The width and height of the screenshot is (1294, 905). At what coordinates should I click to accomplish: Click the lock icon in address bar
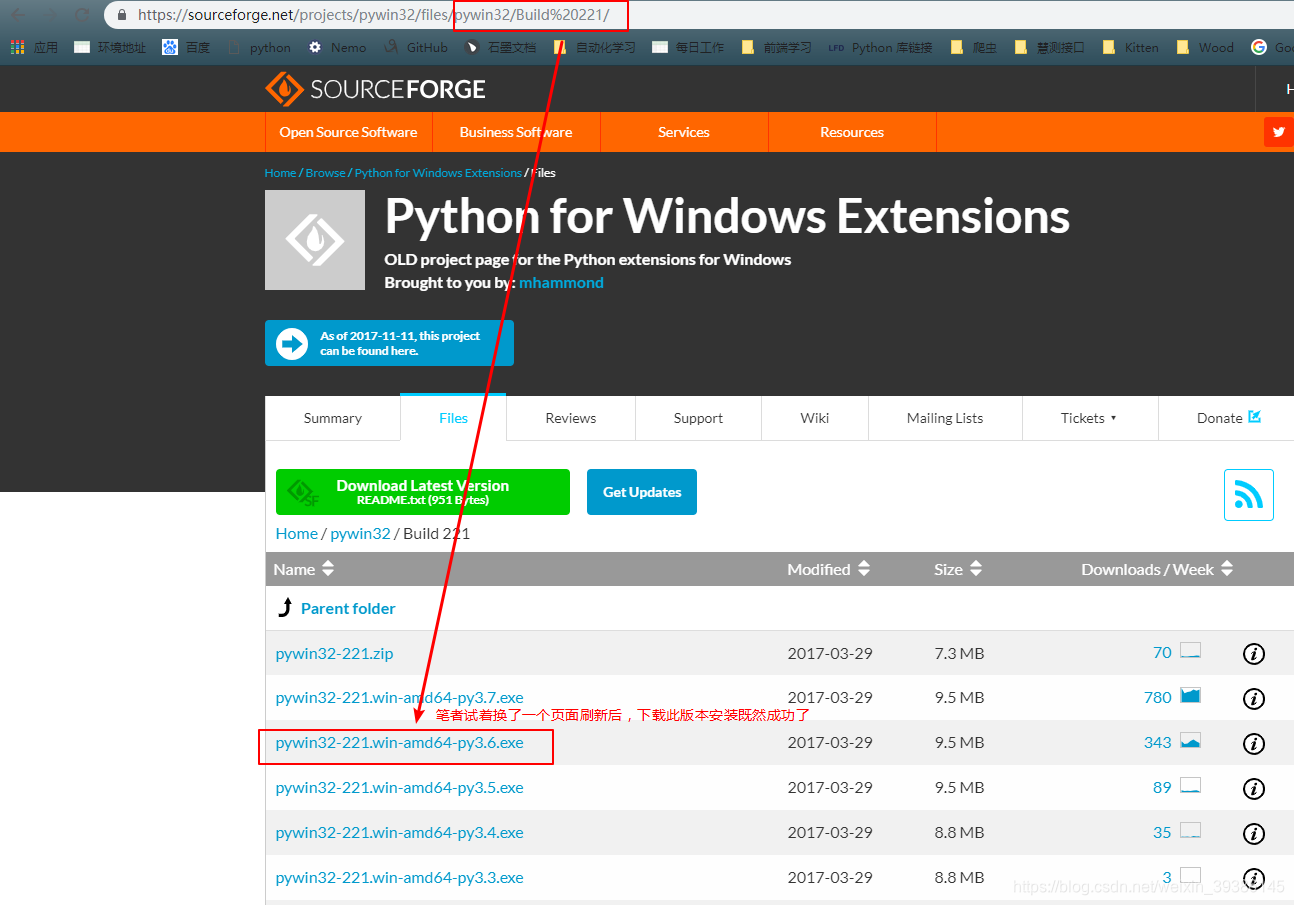(122, 15)
